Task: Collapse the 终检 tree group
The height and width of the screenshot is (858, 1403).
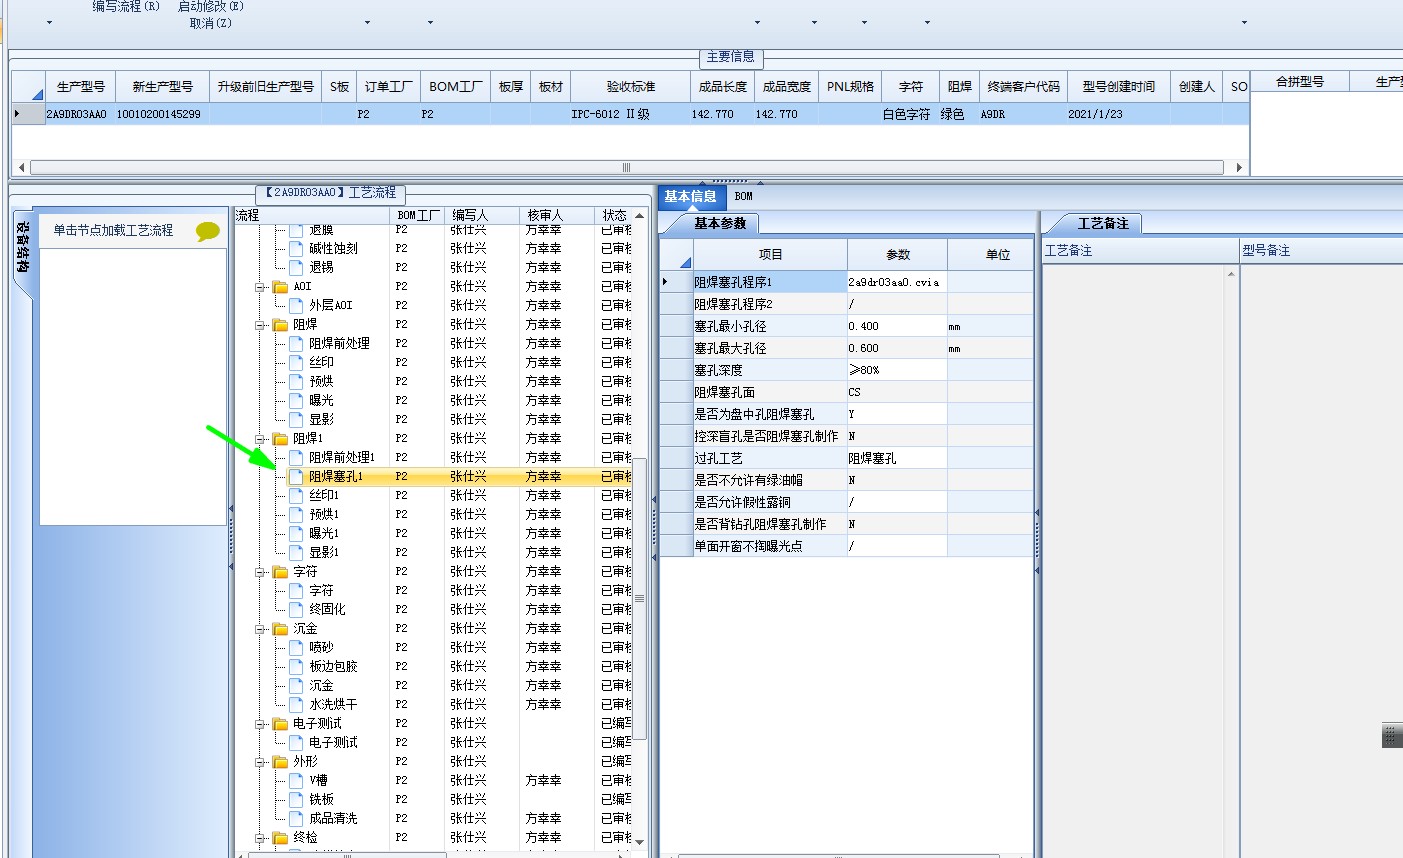Action: (261, 839)
